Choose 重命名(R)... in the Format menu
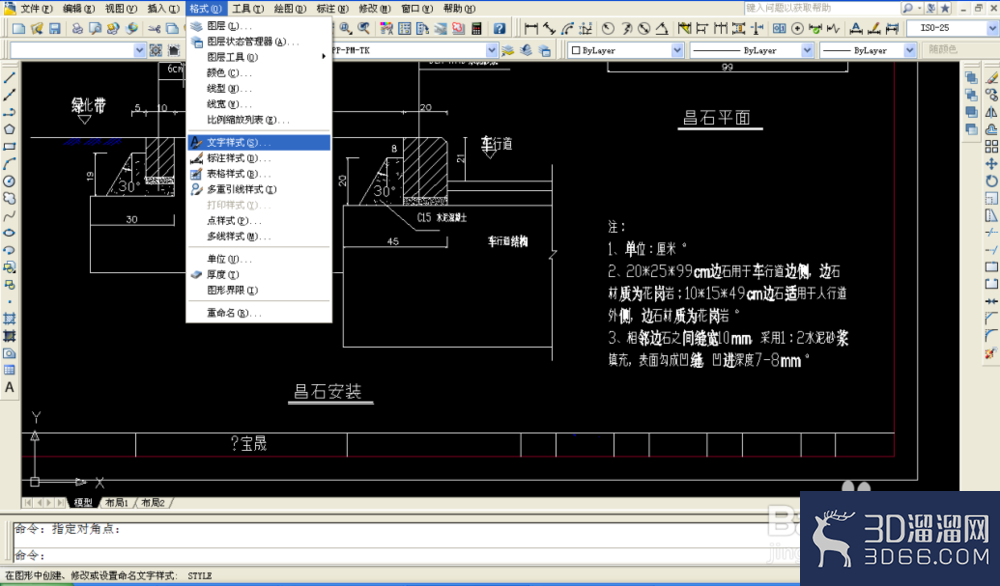The height and width of the screenshot is (586, 1000). click(260, 313)
